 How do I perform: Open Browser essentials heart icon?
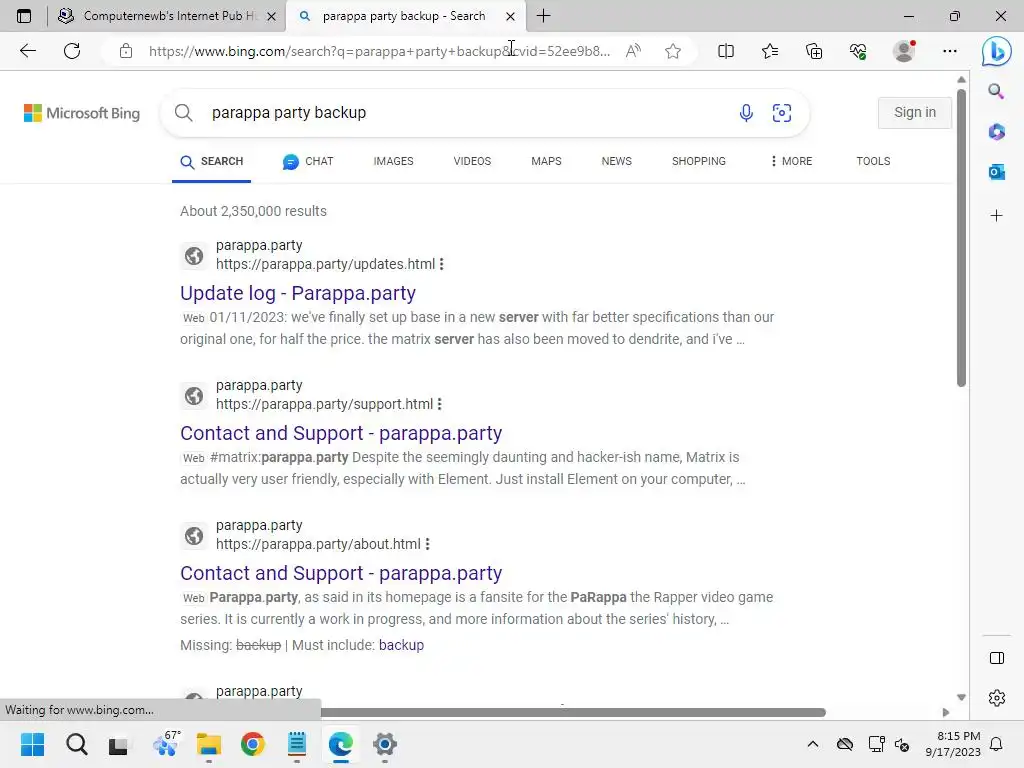[x=858, y=51]
